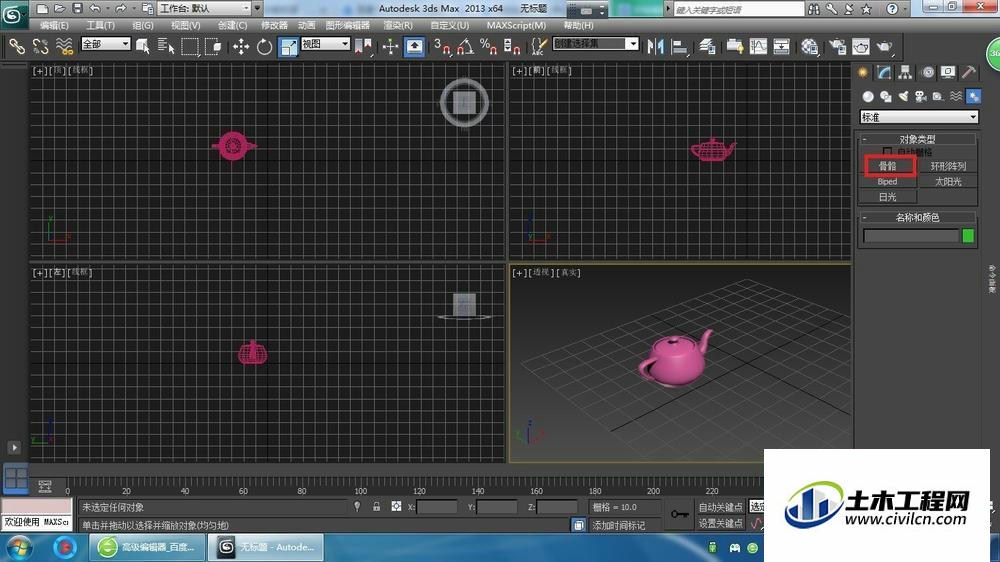Viewport: 1000px width, 562px height.
Task: Switch to the Hierarchy panel tab
Action: point(905,72)
